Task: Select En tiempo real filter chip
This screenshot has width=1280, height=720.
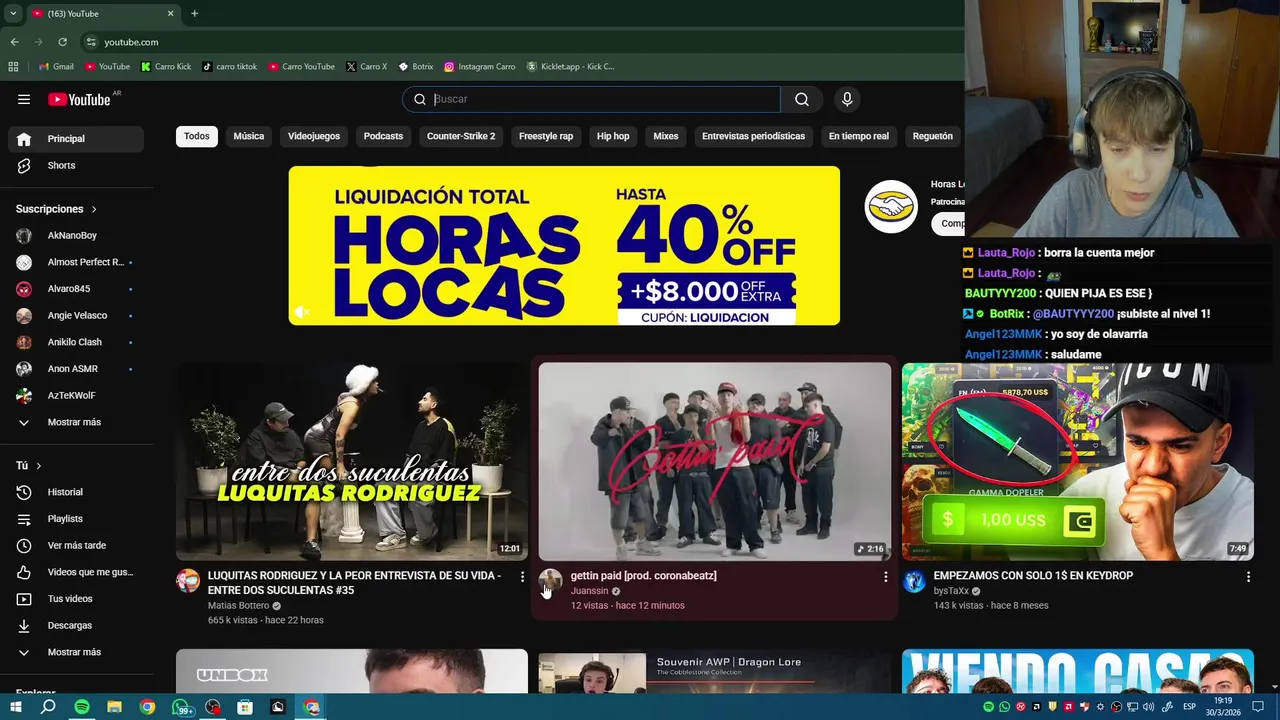Action: click(x=859, y=136)
